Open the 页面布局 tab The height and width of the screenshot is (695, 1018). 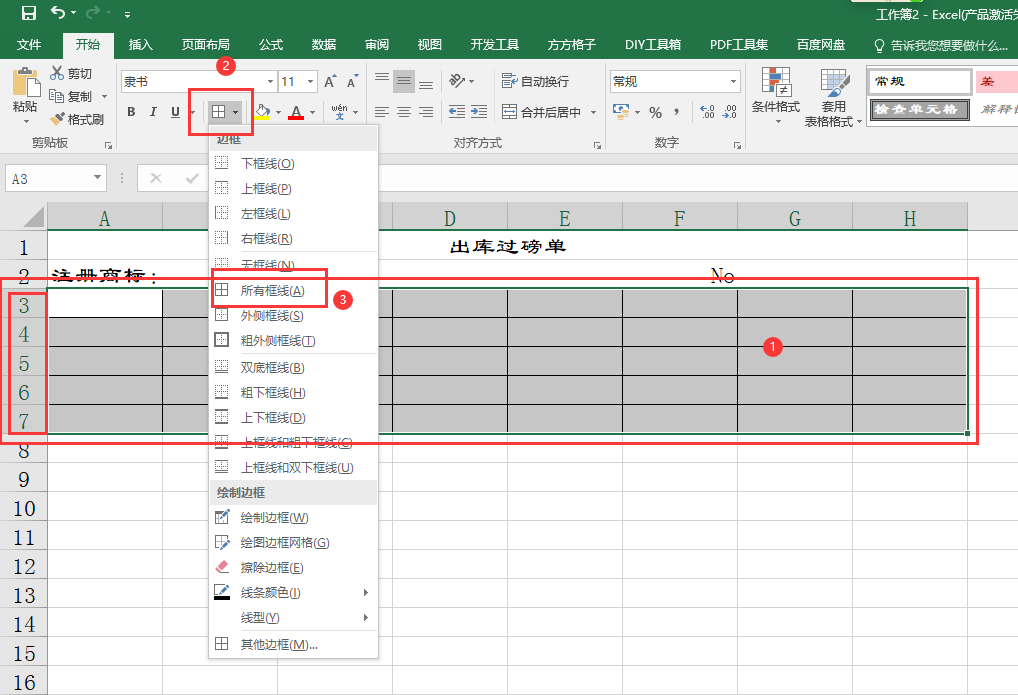coord(205,45)
